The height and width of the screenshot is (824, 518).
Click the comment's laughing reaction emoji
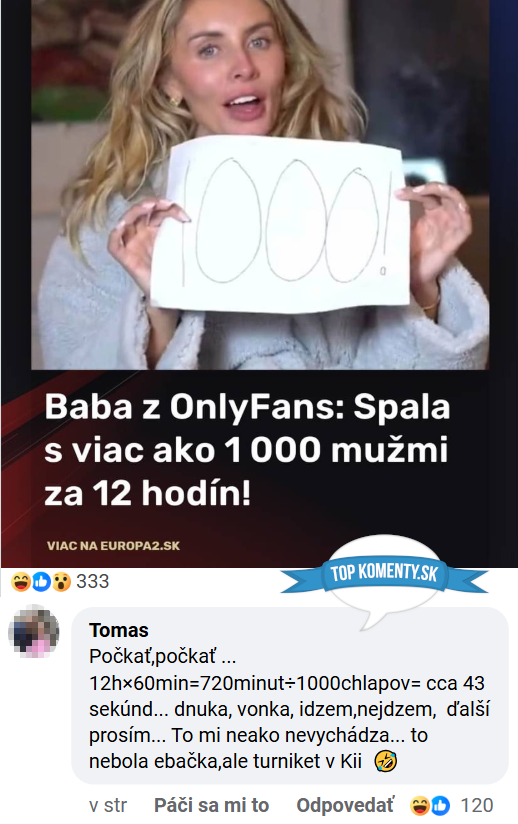pyautogui.click(x=420, y=805)
